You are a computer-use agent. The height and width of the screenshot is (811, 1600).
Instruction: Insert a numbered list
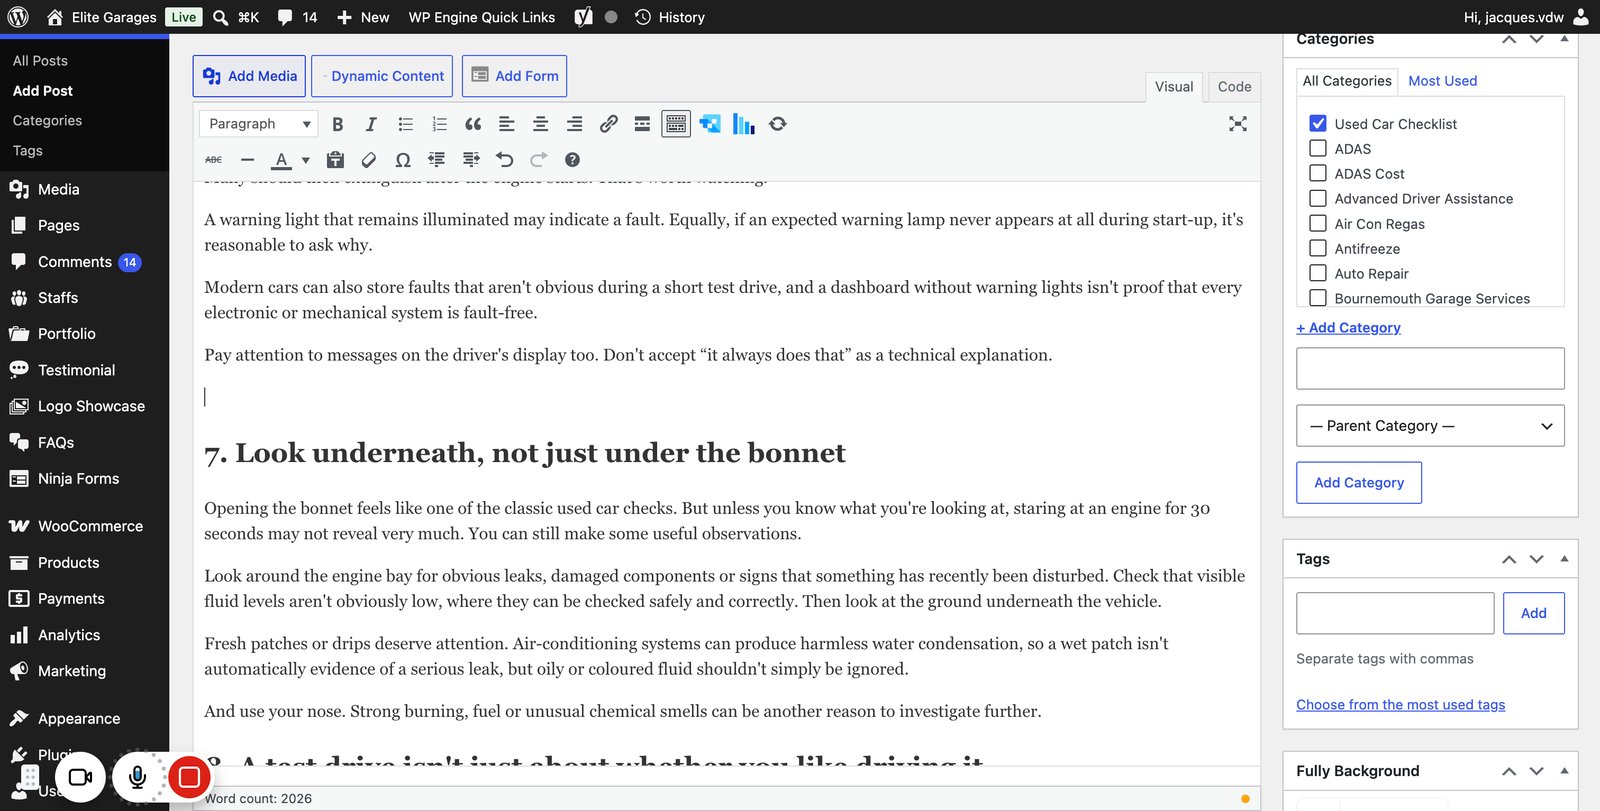pos(439,124)
